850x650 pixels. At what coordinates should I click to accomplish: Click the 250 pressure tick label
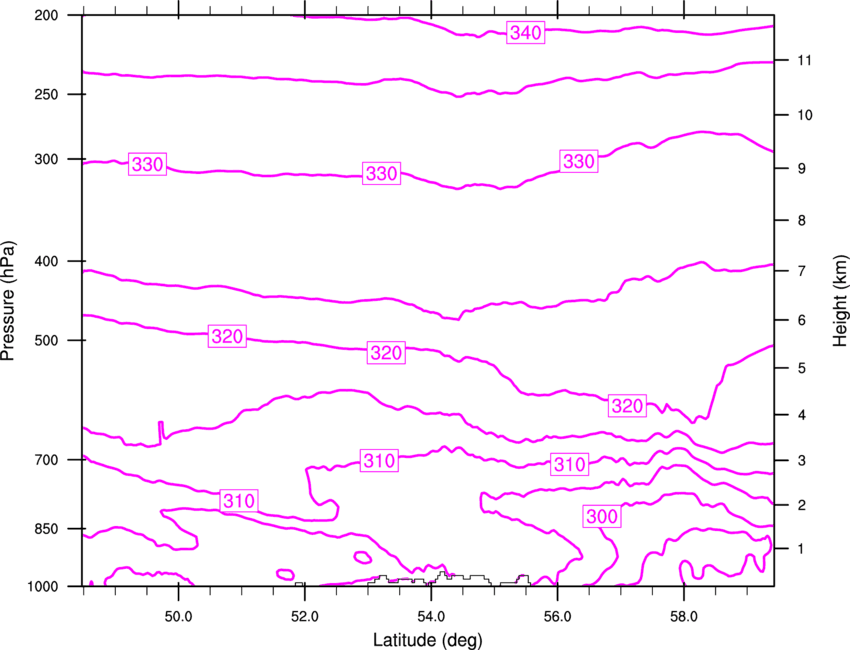click(46, 94)
